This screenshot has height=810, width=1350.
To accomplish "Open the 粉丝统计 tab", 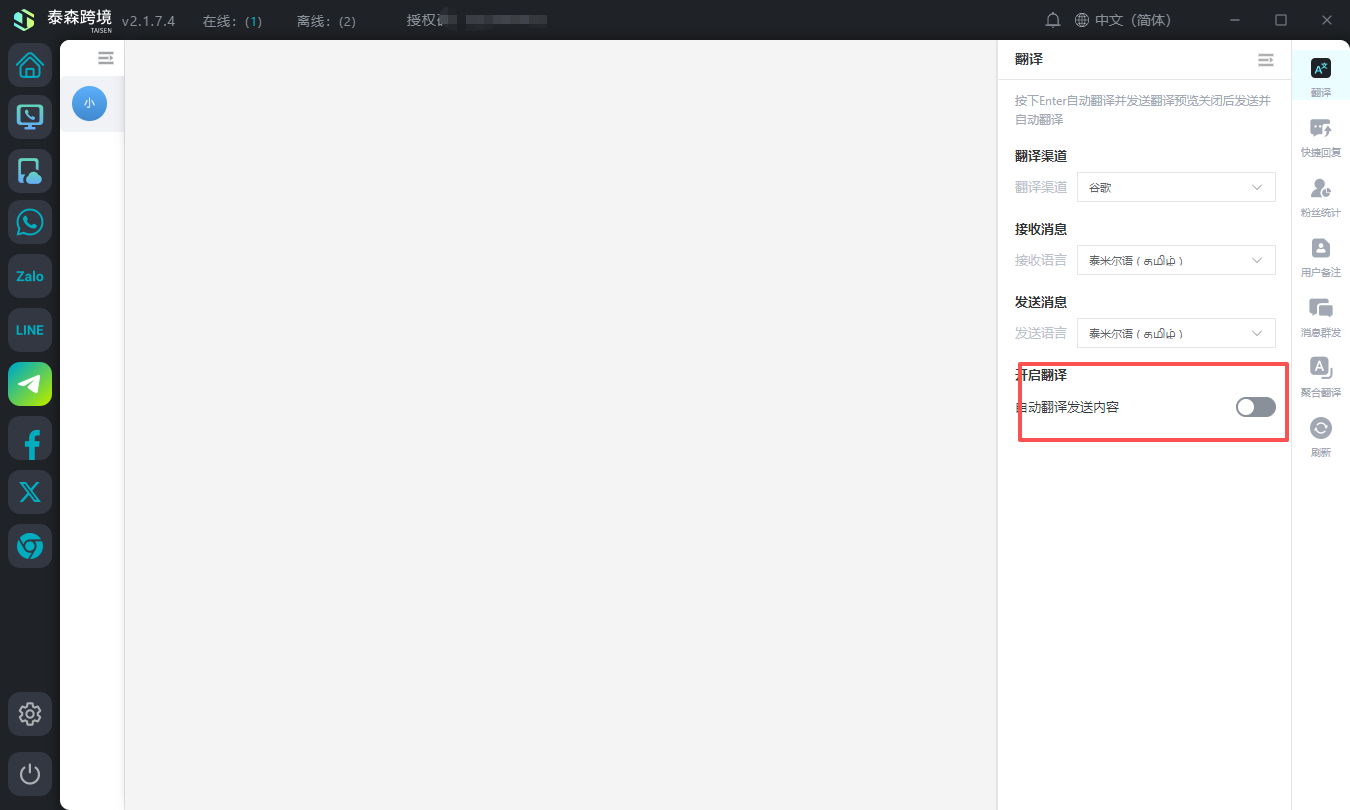I will tap(1320, 197).
